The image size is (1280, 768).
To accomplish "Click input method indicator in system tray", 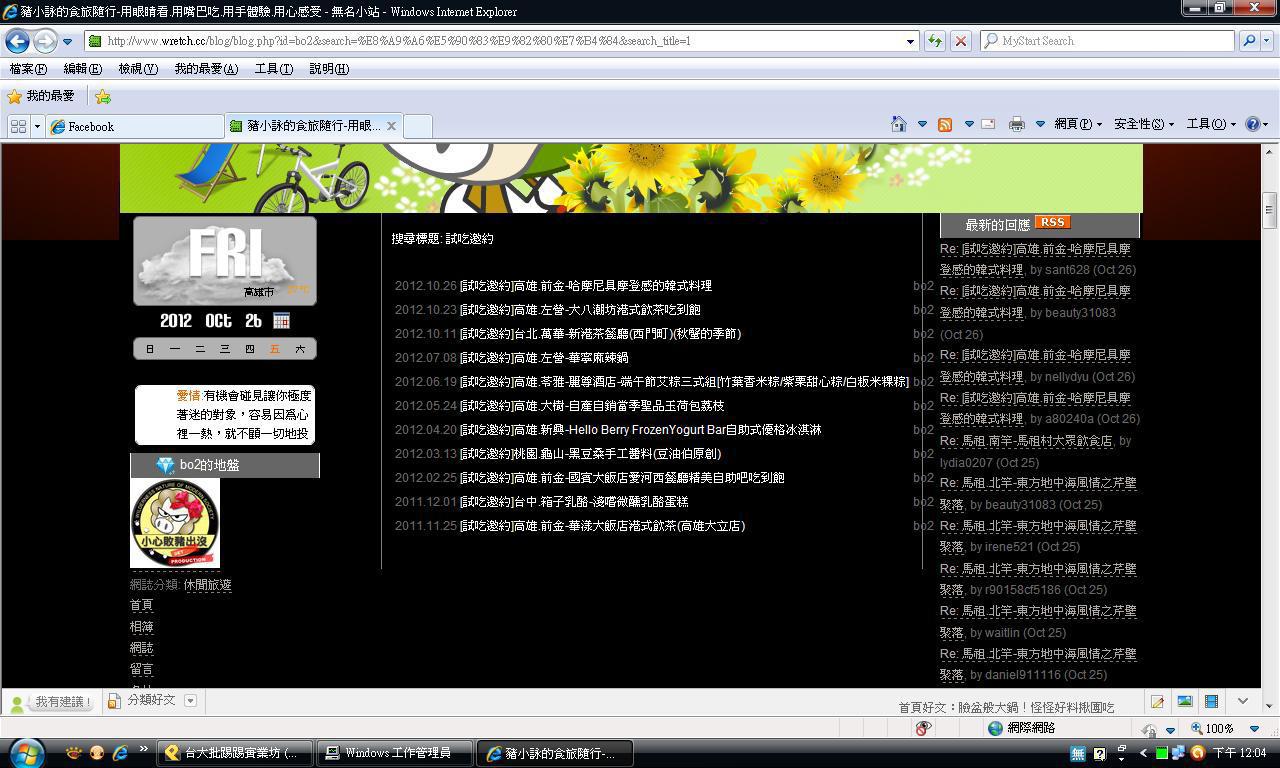I will pos(1078,753).
